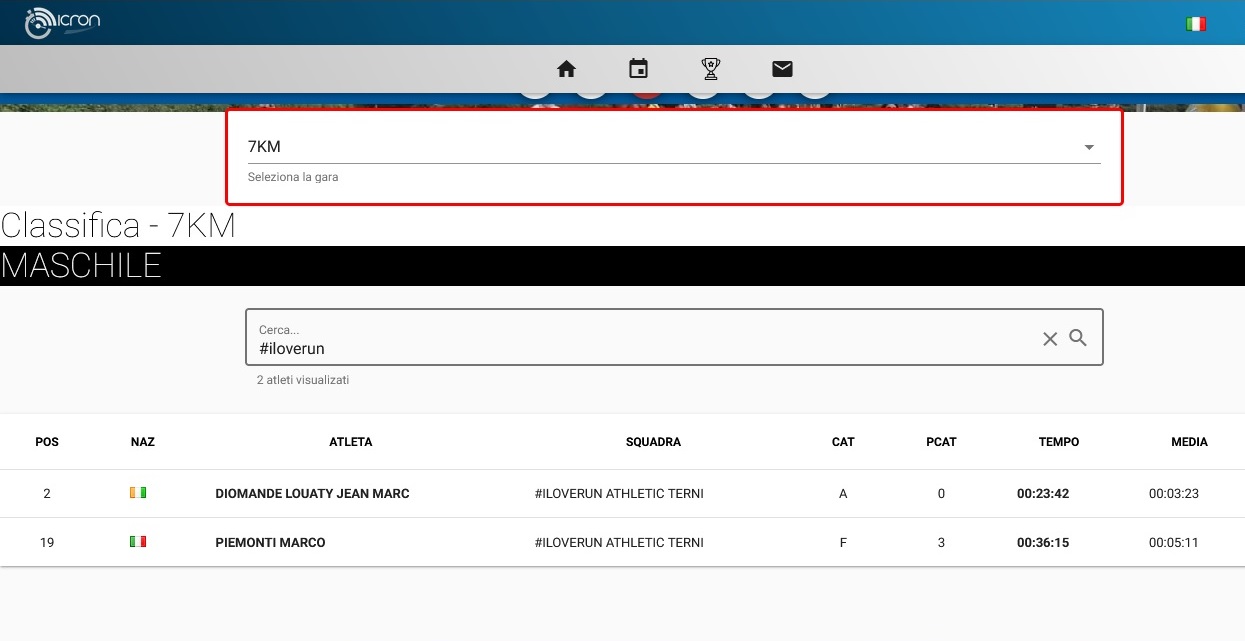The width and height of the screenshot is (1245, 641).
Task: Click the Icron logo
Action: 62,22
